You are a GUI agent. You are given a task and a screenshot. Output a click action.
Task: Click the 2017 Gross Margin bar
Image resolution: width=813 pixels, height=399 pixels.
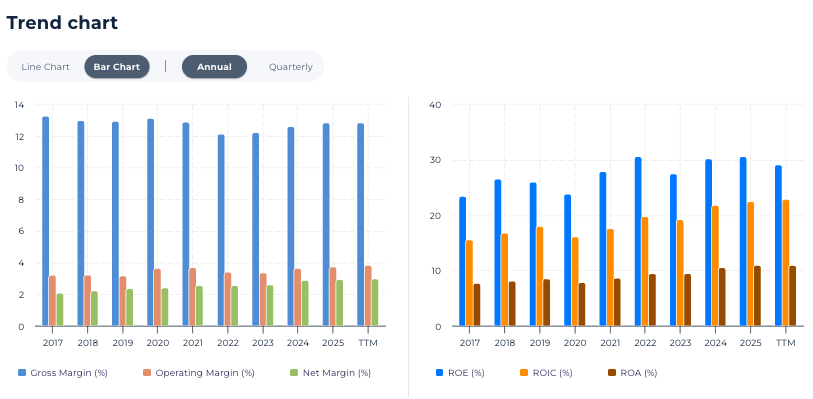tap(46, 221)
